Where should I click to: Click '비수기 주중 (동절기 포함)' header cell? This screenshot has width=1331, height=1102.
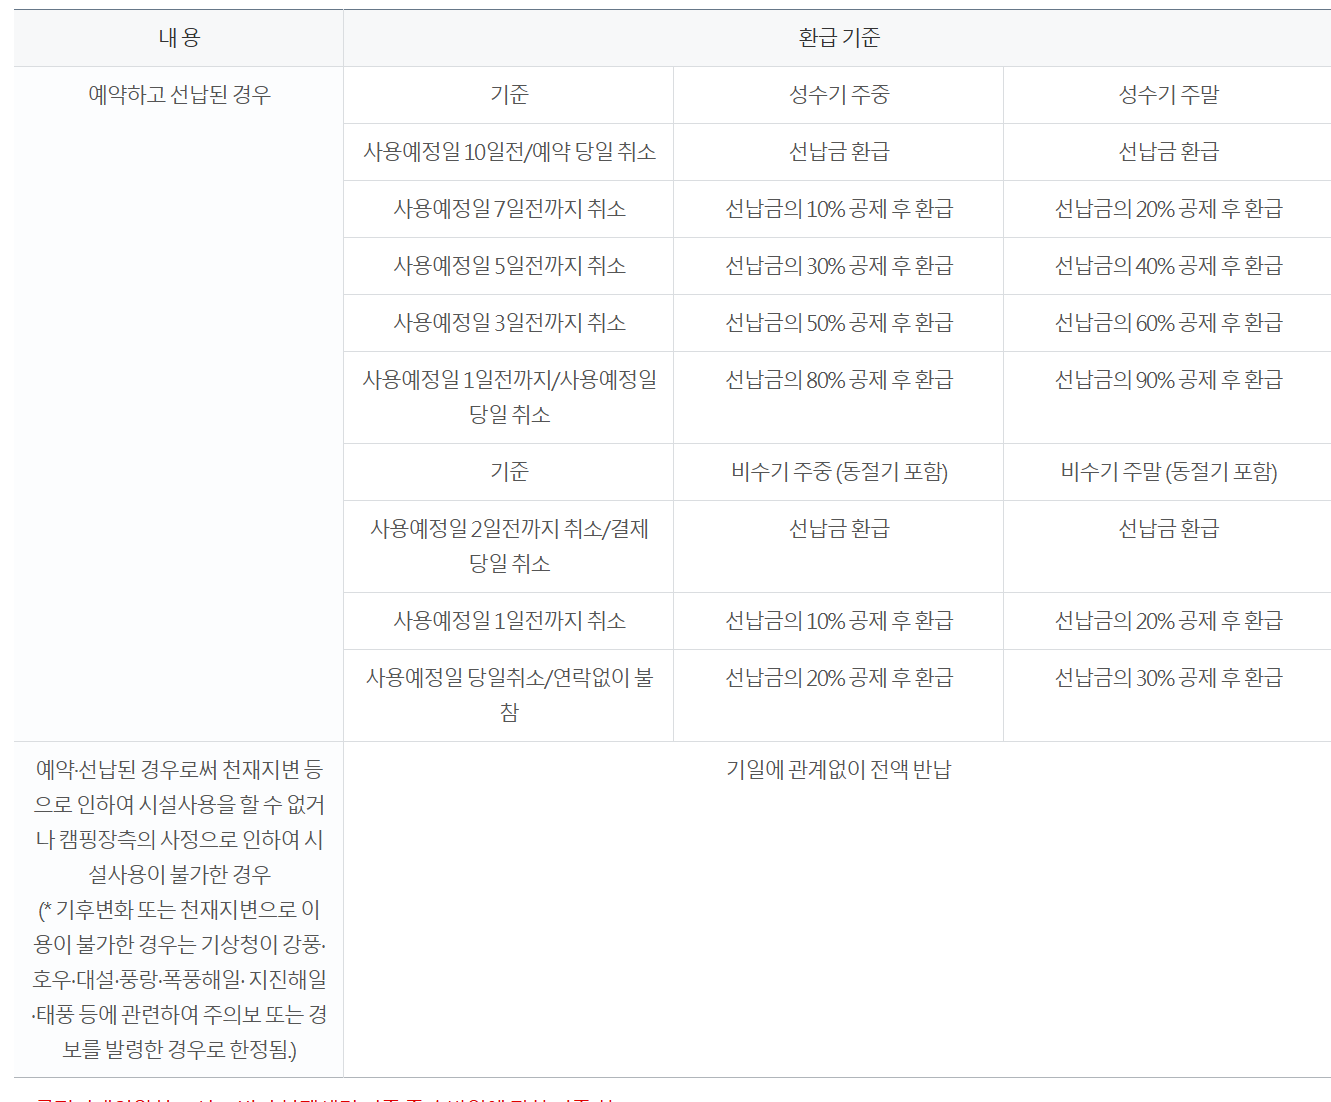pos(839,472)
